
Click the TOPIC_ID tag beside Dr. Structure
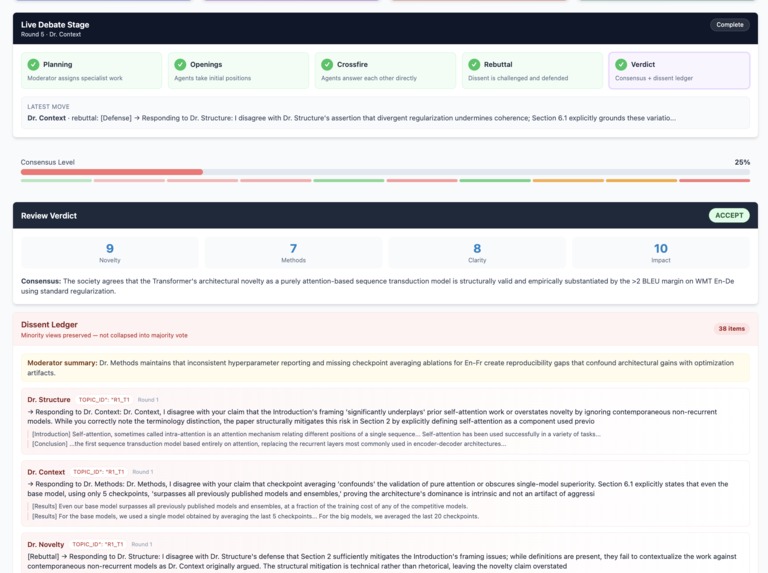coord(104,400)
